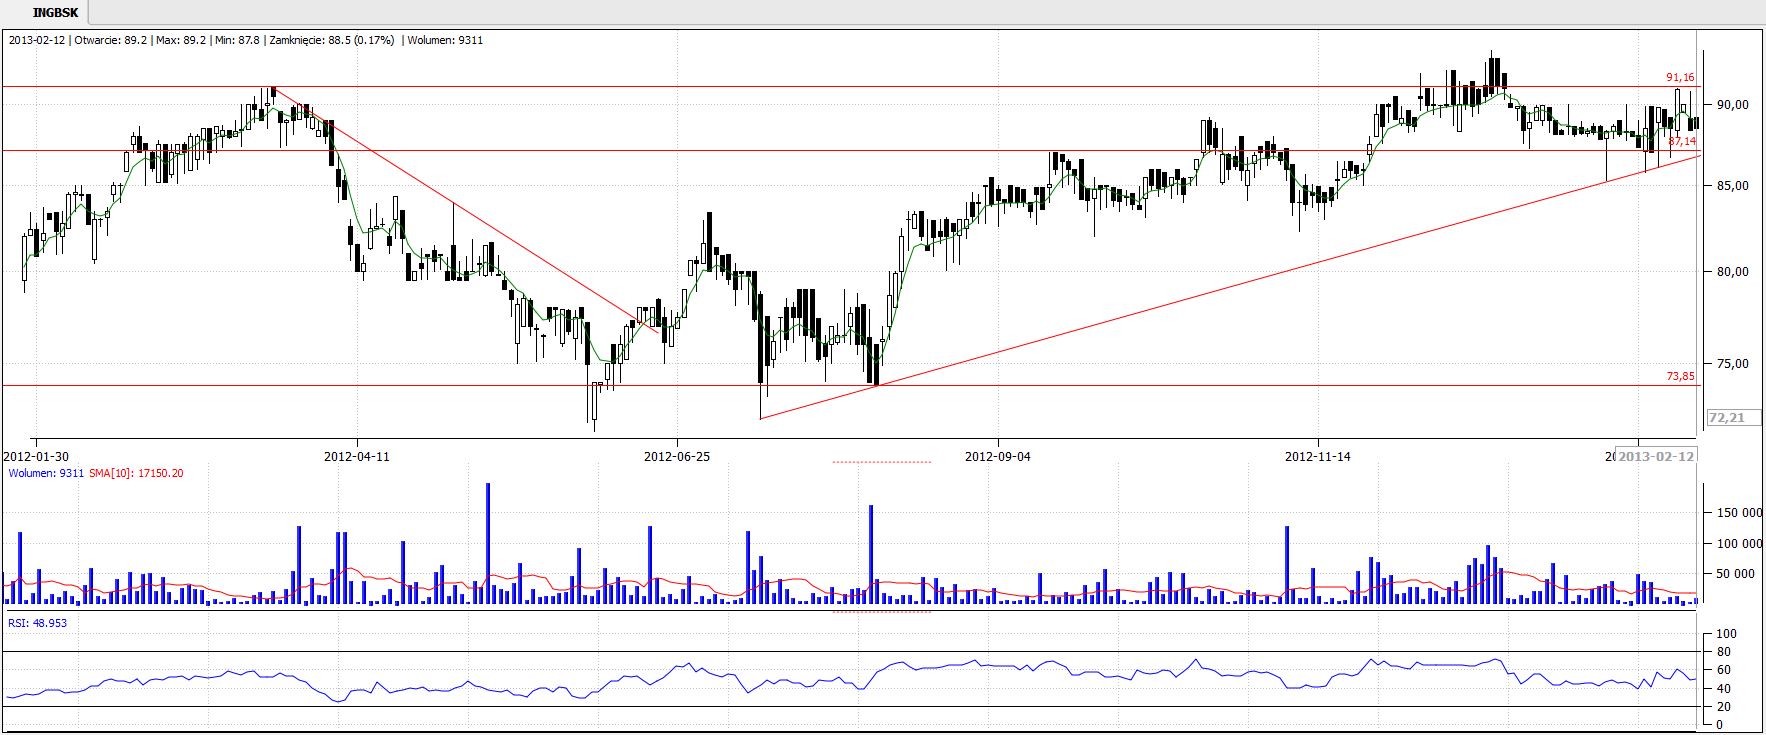The width and height of the screenshot is (1766, 735).
Task: Click the RSI axis value 100
Action: coord(1726,633)
